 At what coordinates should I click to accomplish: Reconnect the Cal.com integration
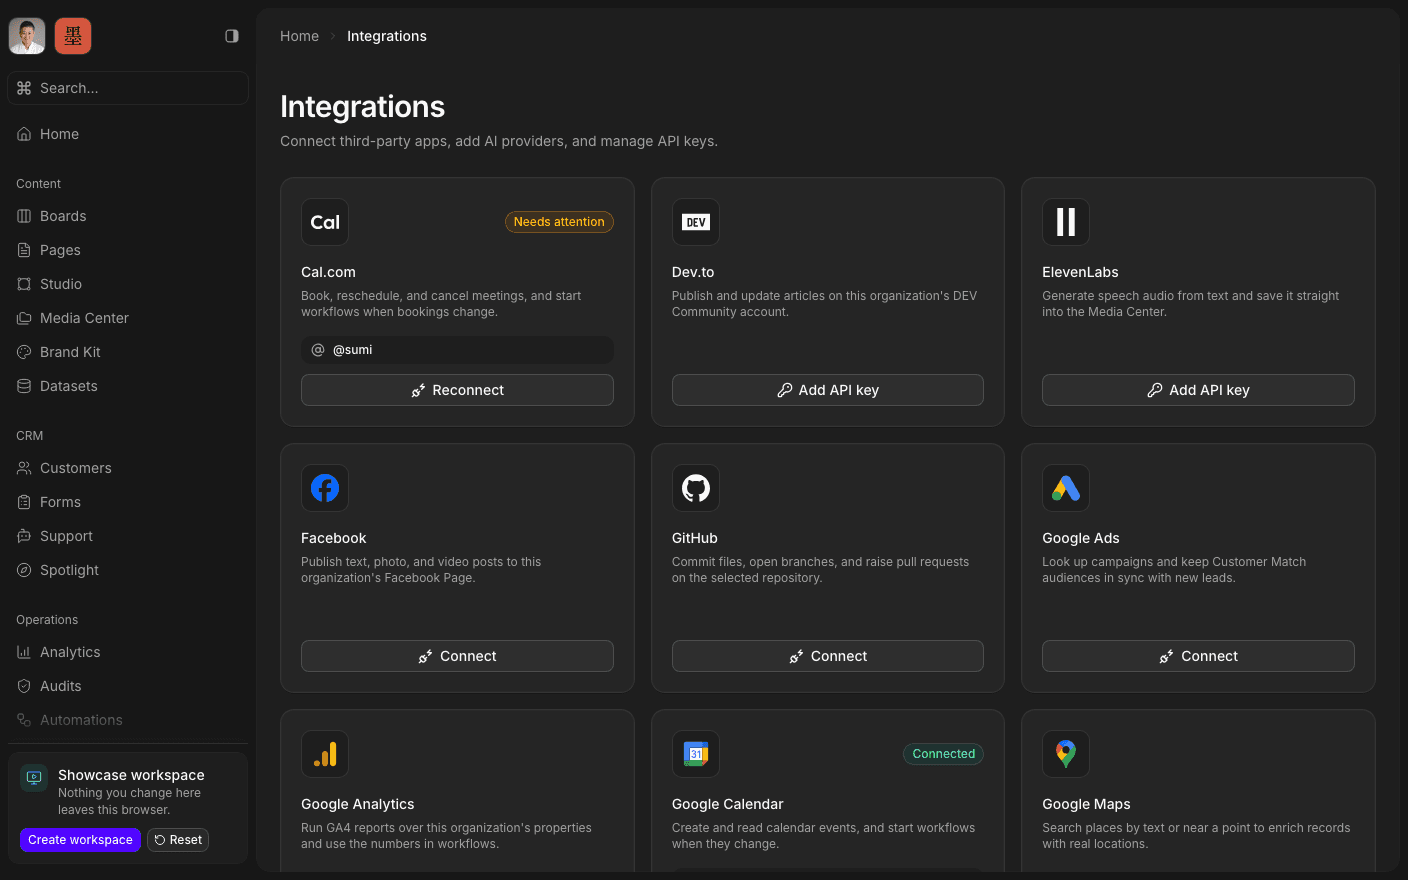click(457, 390)
